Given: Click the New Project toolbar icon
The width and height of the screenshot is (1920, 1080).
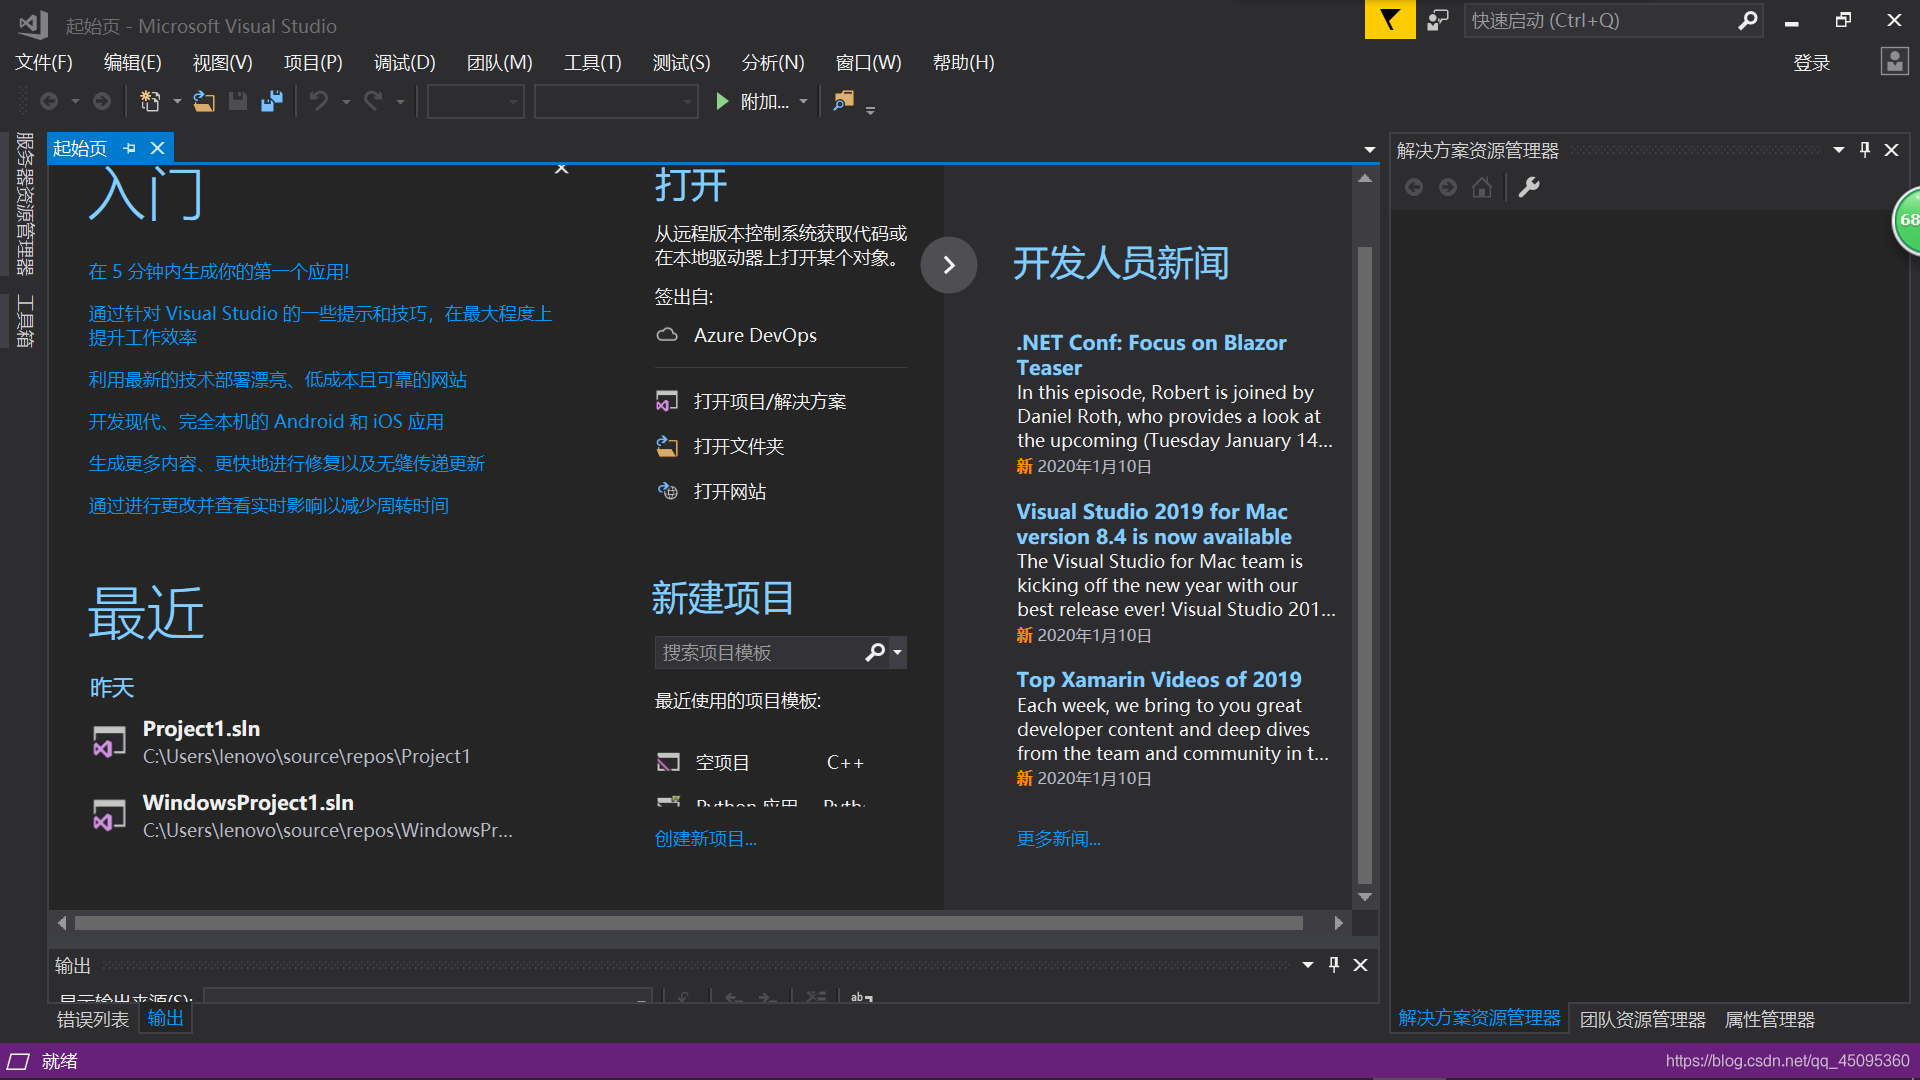Looking at the screenshot, I should pyautogui.click(x=150, y=101).
